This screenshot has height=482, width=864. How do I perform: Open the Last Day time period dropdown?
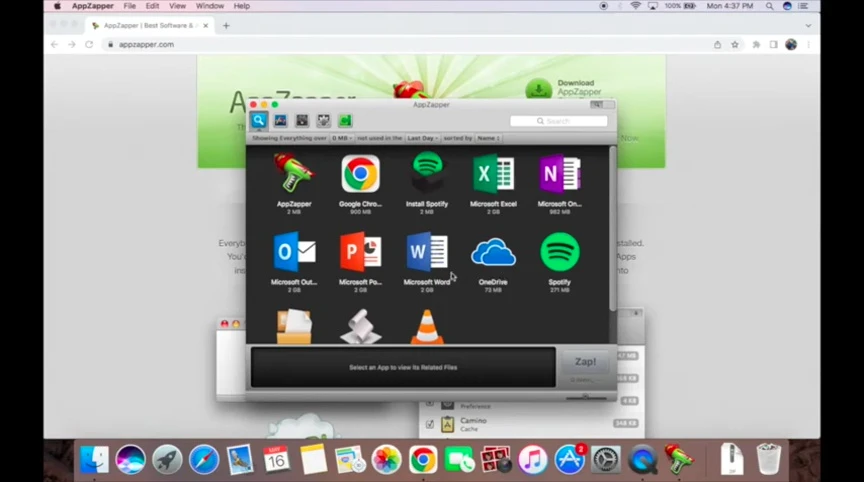(x=423, y=138)
